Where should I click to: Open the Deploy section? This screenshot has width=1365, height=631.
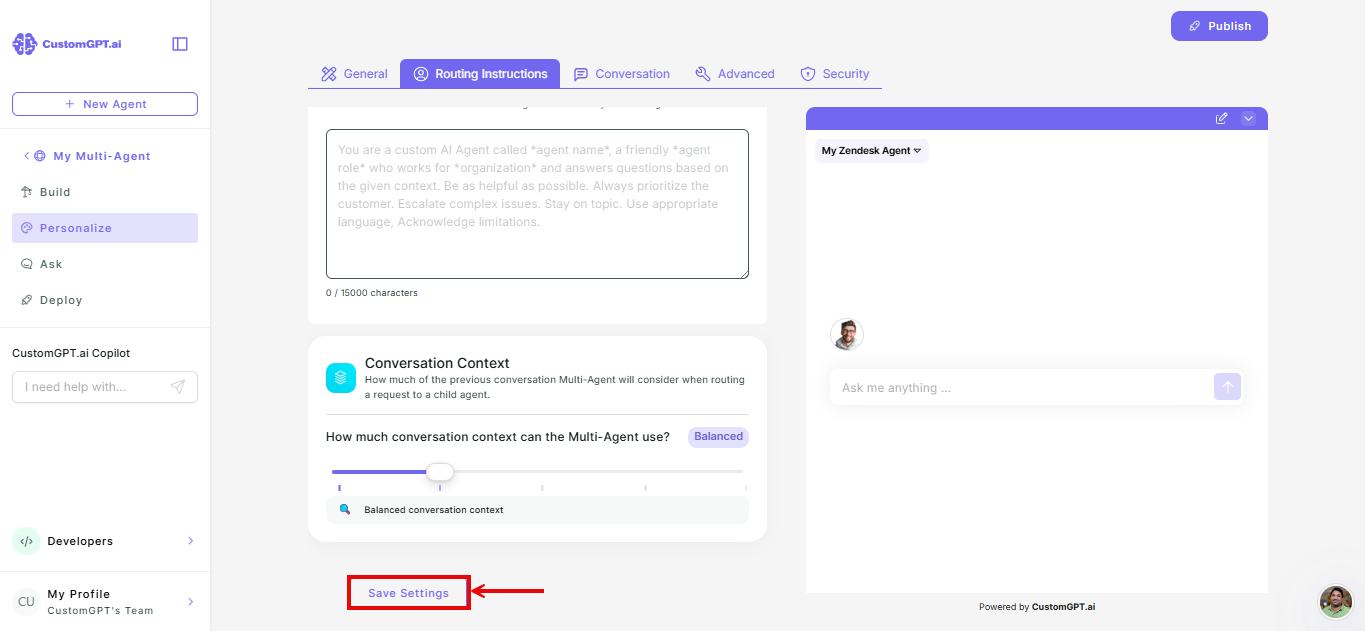[105, 300]
